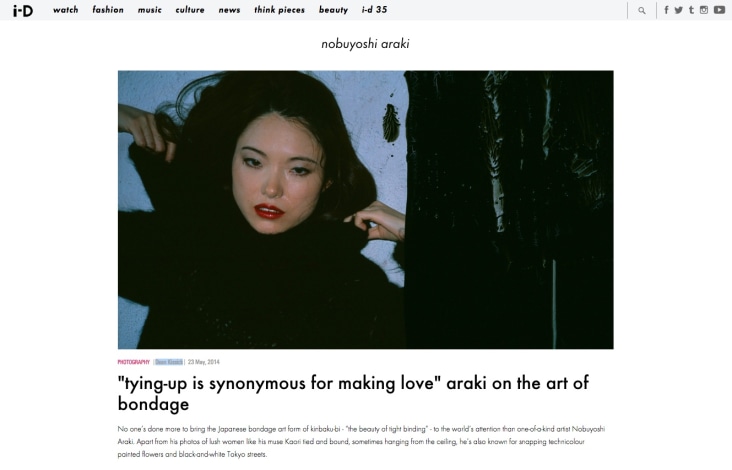732x470 pixels.
Task: Open the article headline about araki
Action: 353,393
